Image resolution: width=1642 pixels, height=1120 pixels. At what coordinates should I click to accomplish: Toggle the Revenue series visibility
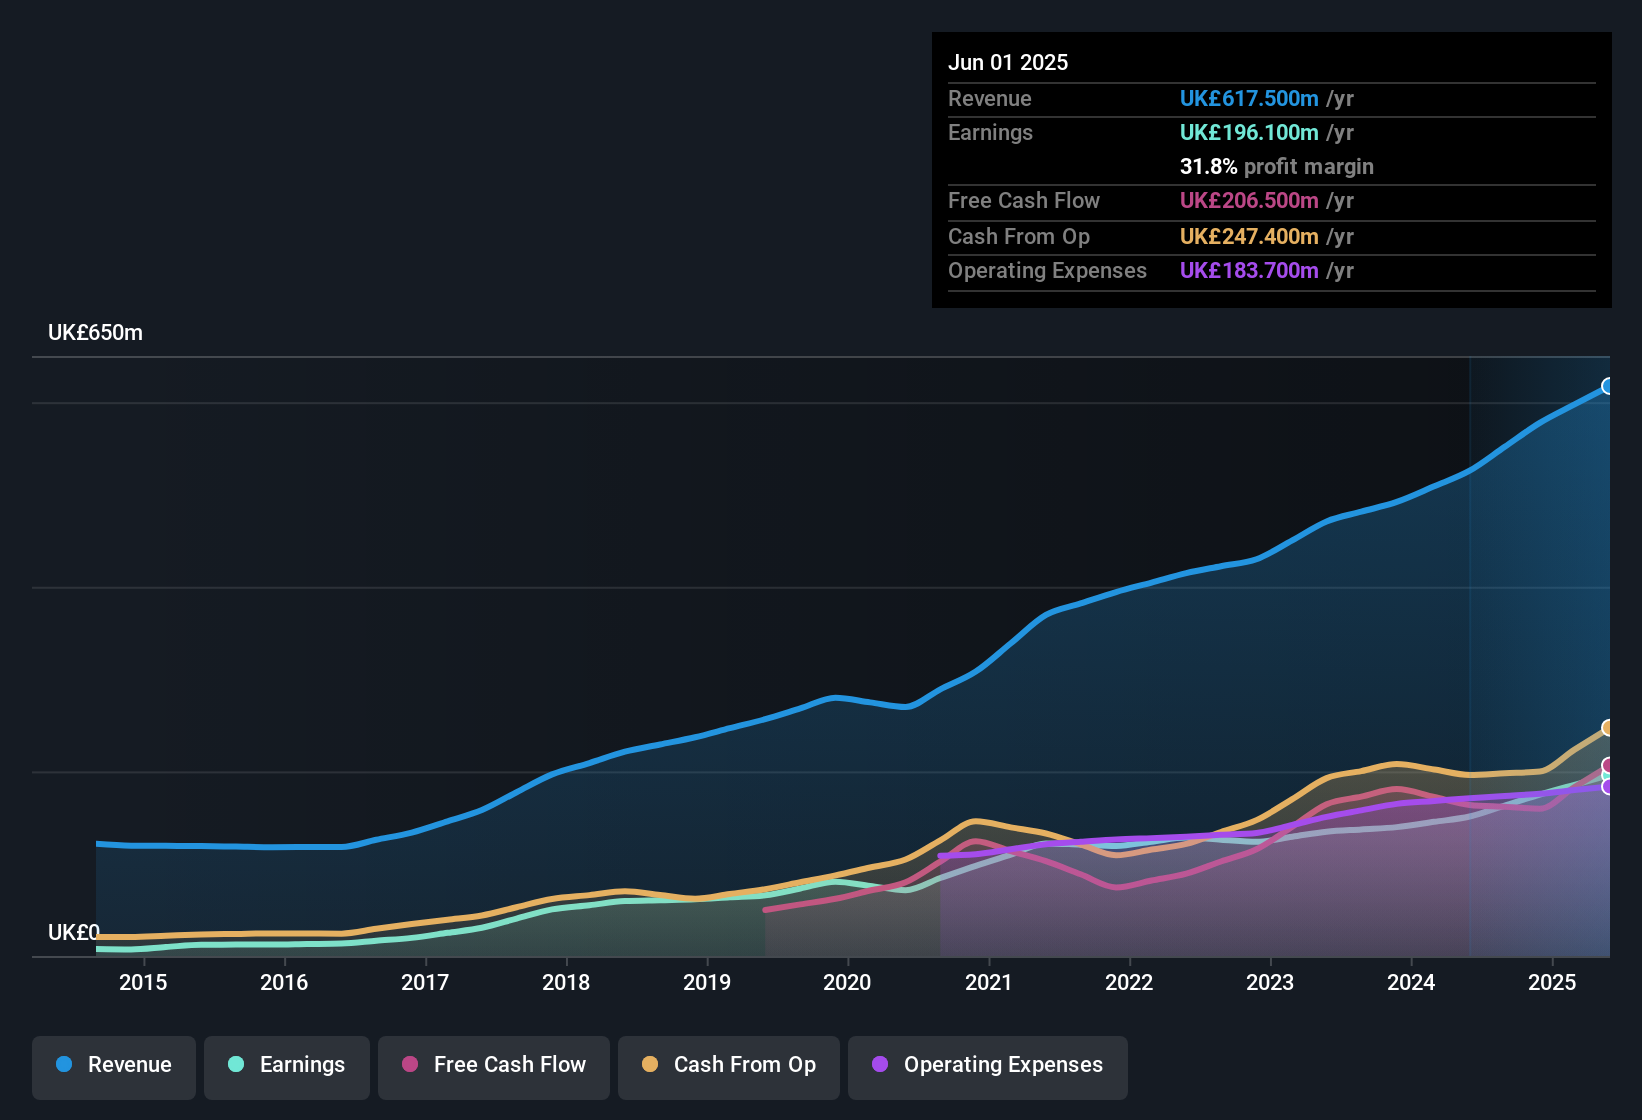(x=113, y=1066)
